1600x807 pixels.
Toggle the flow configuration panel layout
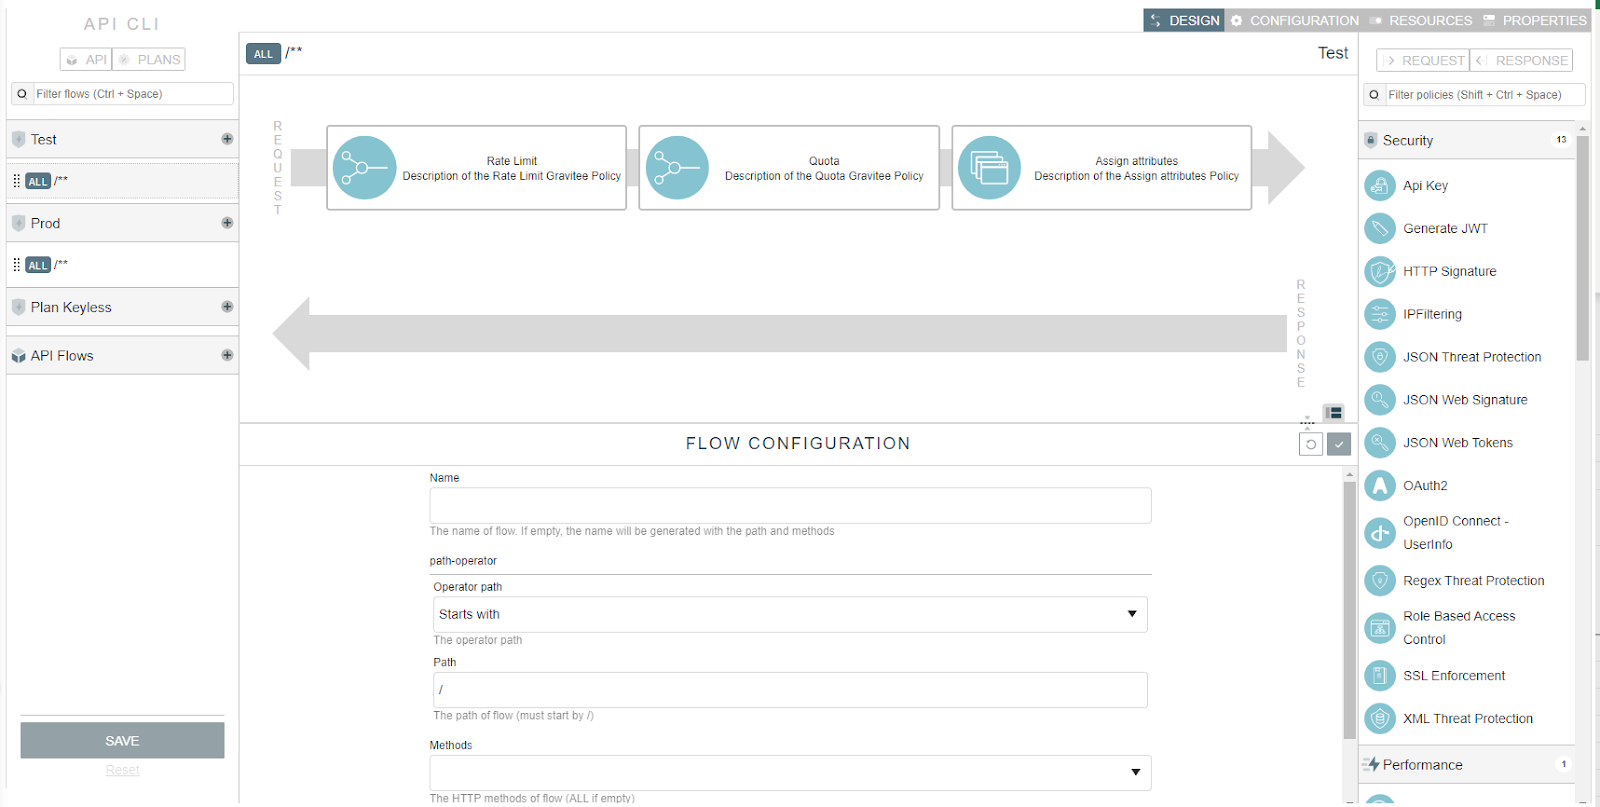point(1334,413)
